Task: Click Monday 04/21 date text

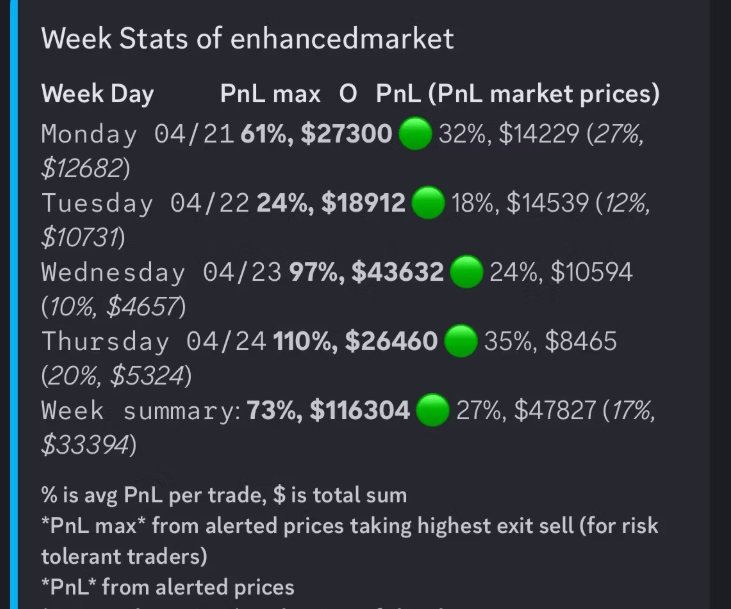Action: pyautogui.click(x=138, y=134)
